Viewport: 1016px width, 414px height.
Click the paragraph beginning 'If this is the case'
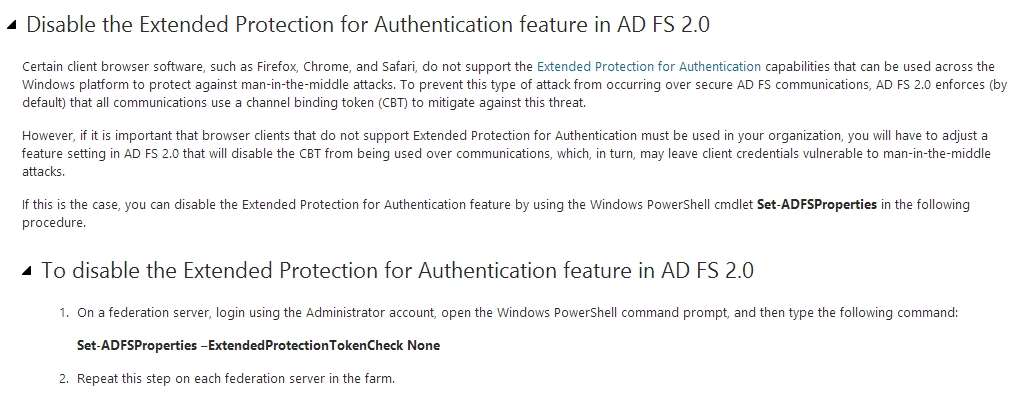(496, 214)
